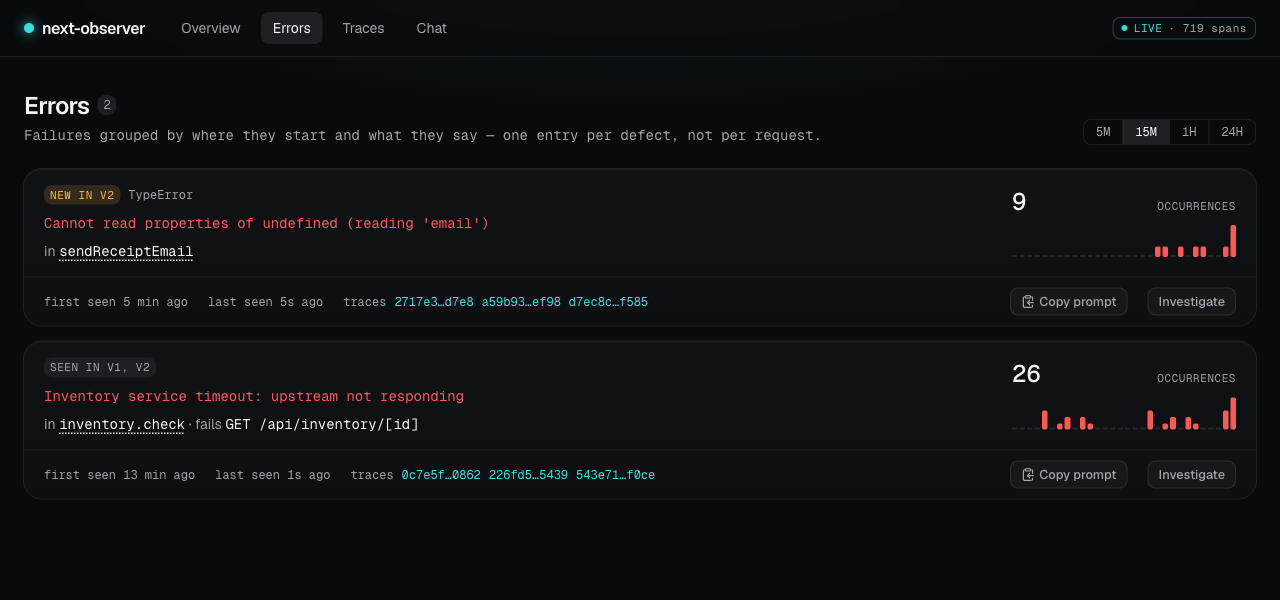Click the TypeError occurrences sparkline chart
Image resolution: width=1280 pixels, height=600 pixels.
coord(1124,241)
